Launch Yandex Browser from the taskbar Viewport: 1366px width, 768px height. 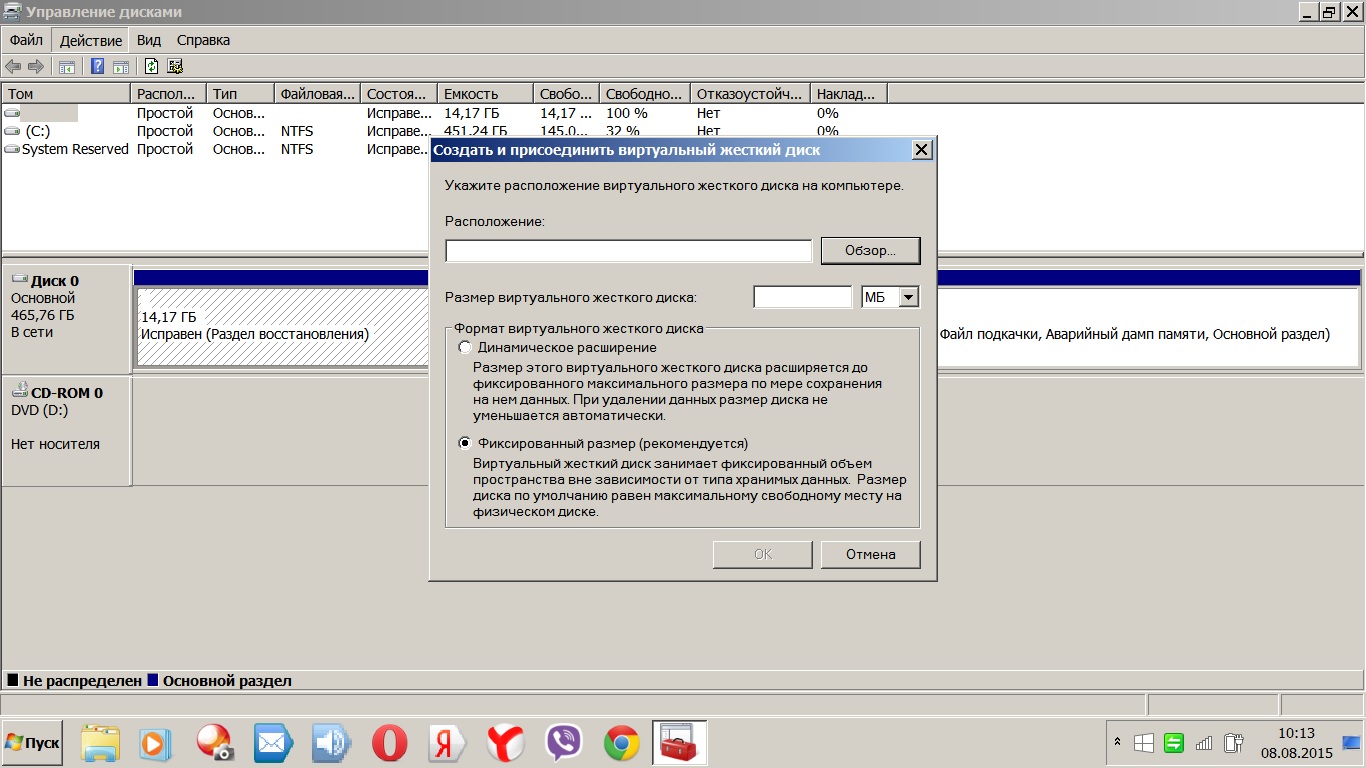[506, 743]
